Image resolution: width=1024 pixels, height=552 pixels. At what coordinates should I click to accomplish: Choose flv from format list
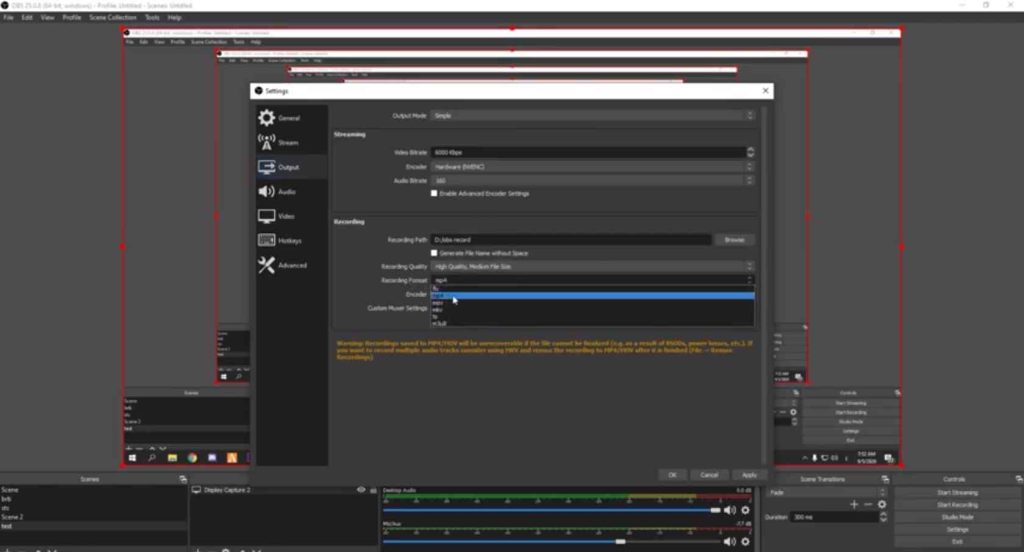coord(592,288)
